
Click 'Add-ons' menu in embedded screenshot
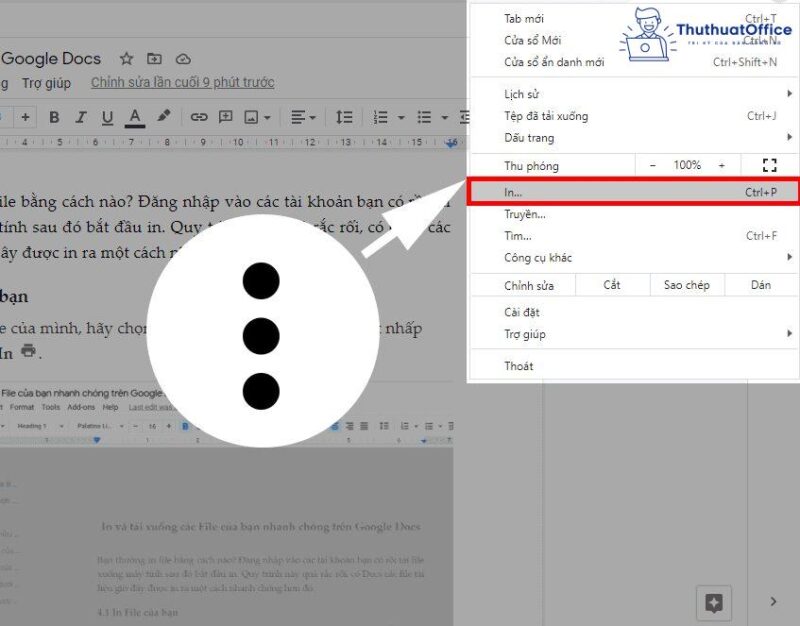[81, 407]
